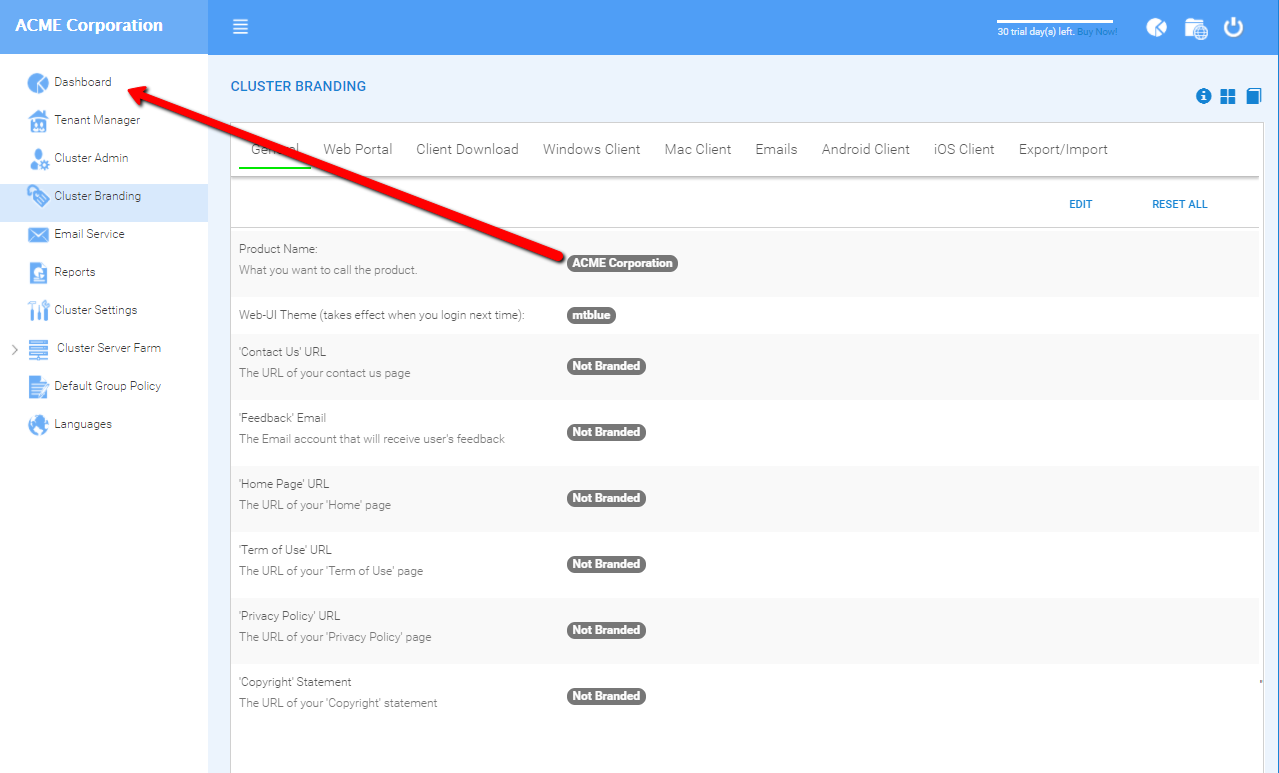This screenshot has height=773, width=1279.
Task: Click the Reports sidebar icon
Action: pos(38,273)
